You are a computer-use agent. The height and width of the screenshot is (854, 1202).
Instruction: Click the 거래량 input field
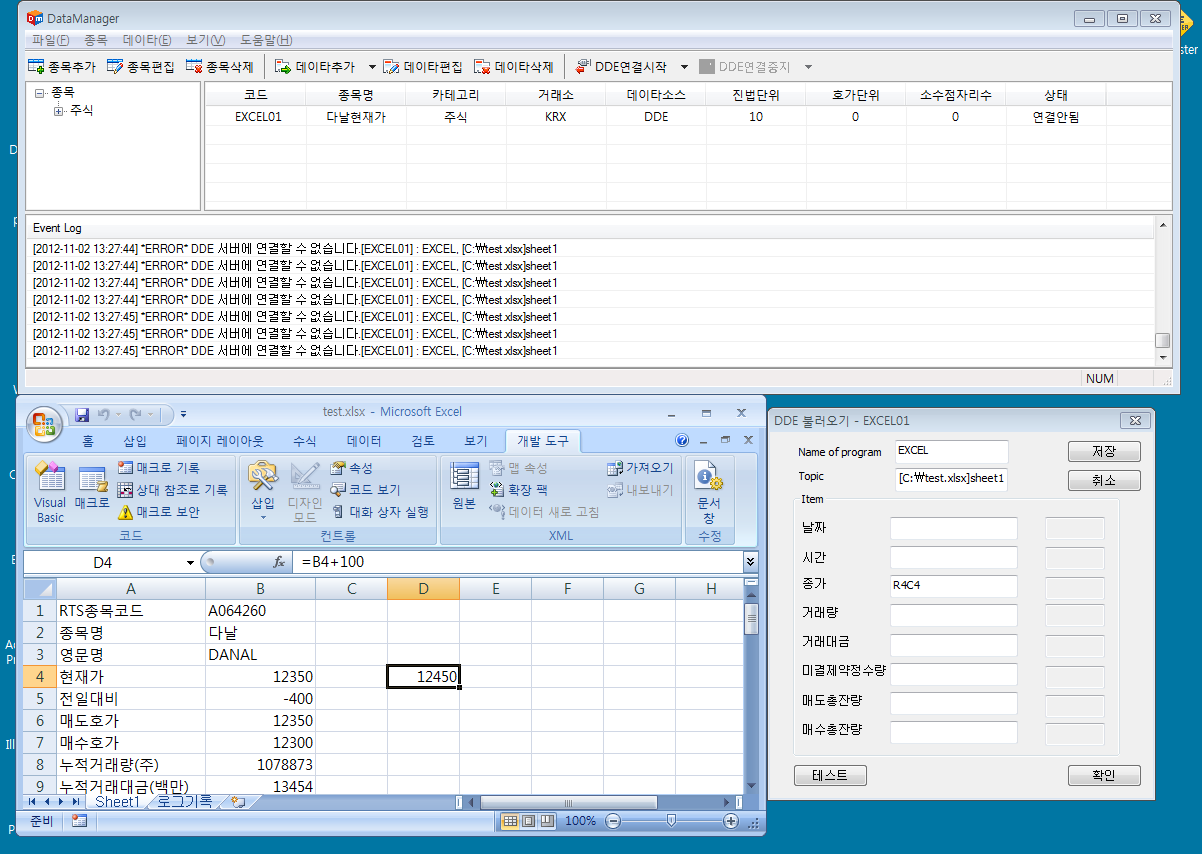click(x=953, y=615)
